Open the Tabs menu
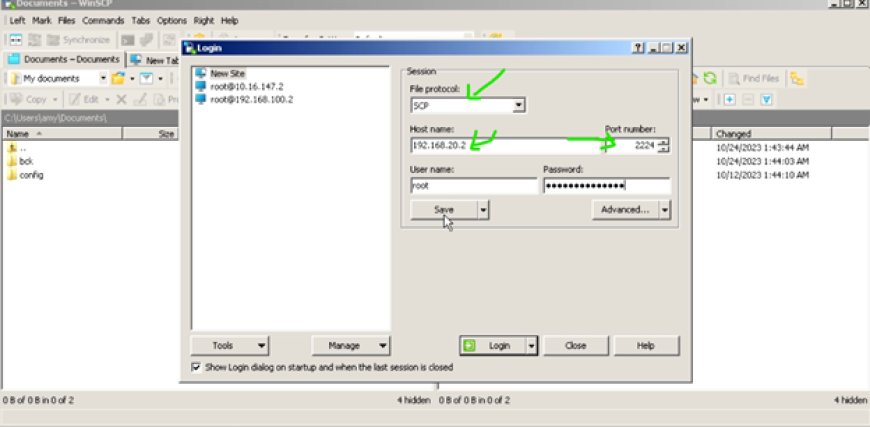870x427 pixels. pyautogui.click(x=140, y=21)
